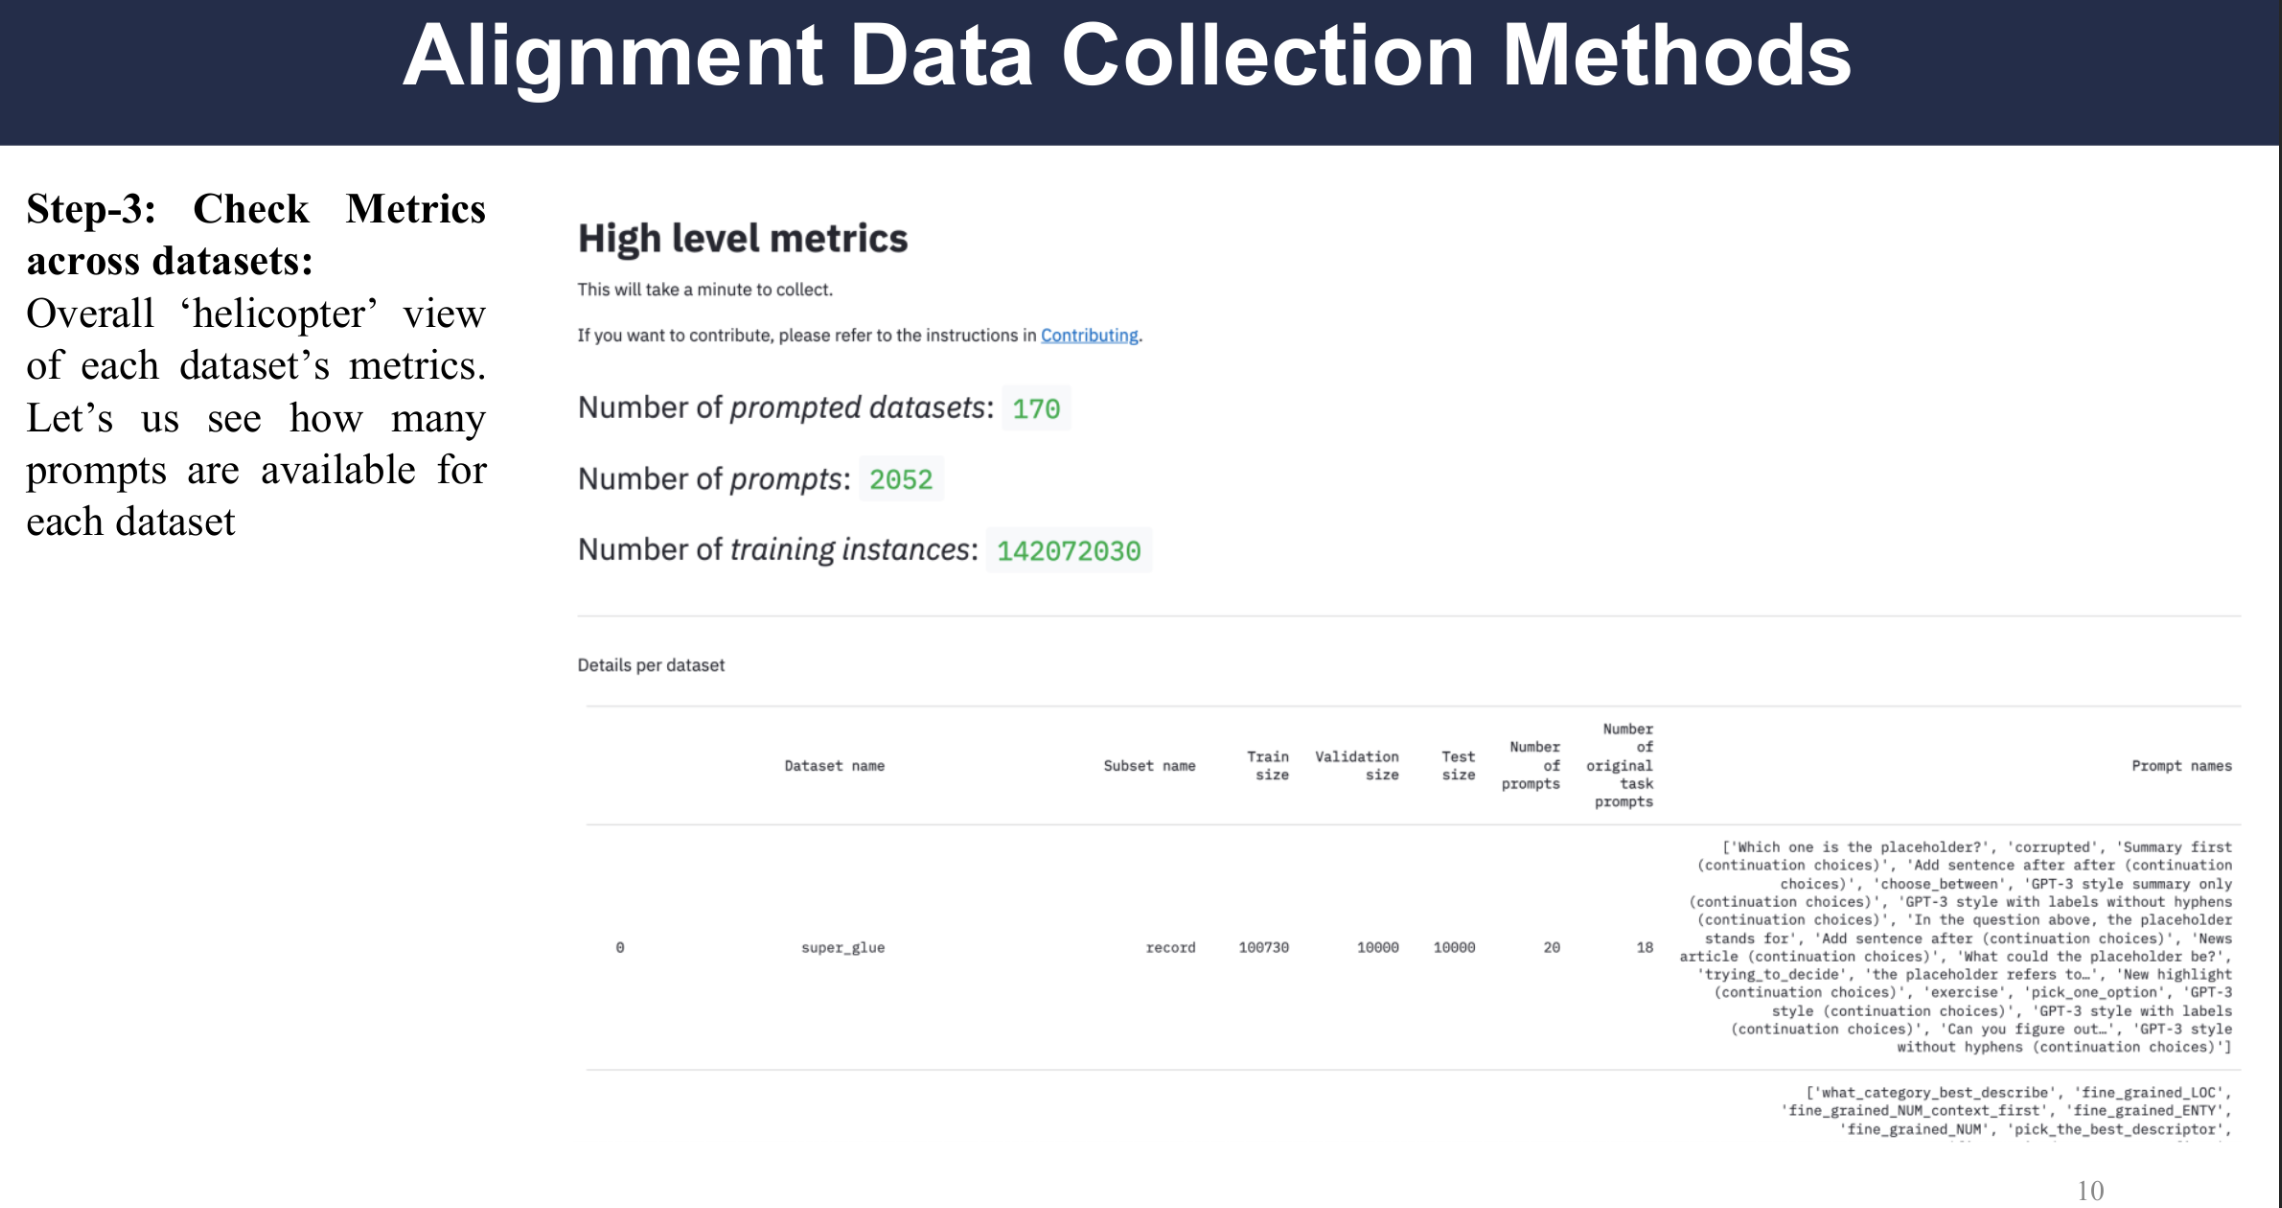Select the super_glue dataset cell
This screenshot has width=2282, height=1208.
(x=842, y=947)
